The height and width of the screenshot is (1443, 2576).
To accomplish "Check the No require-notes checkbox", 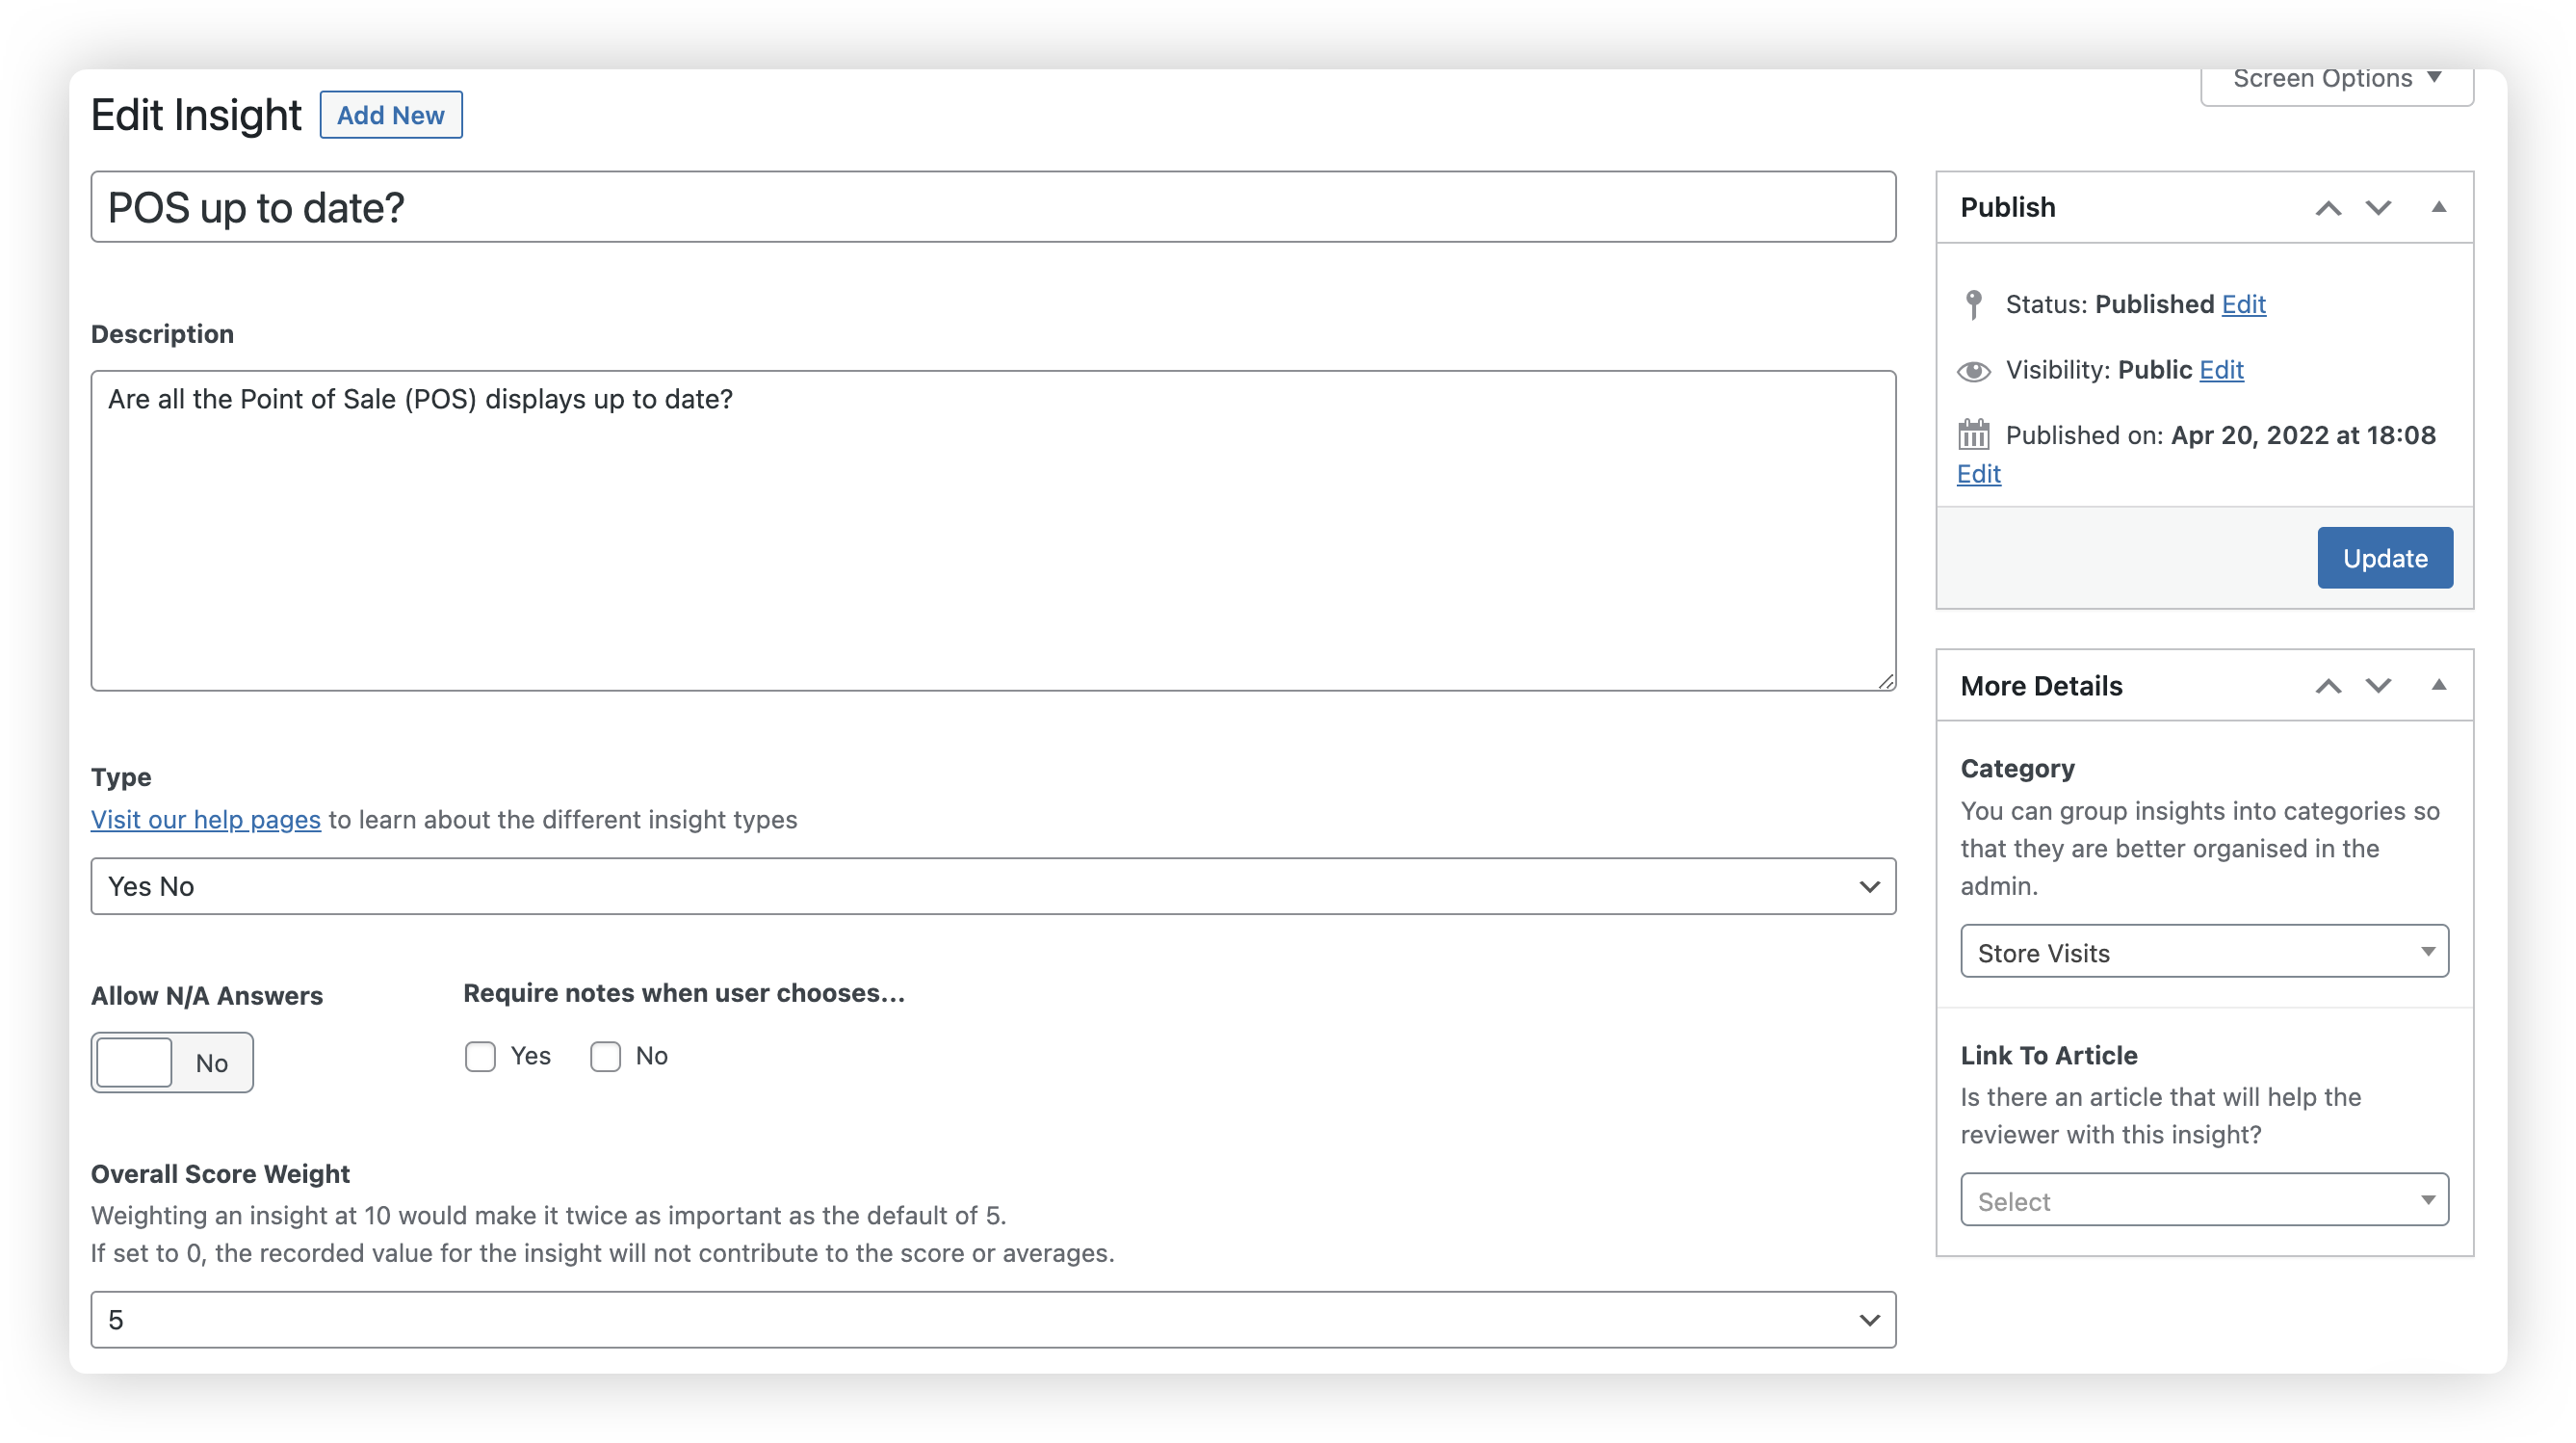I will coord(605,1056).
